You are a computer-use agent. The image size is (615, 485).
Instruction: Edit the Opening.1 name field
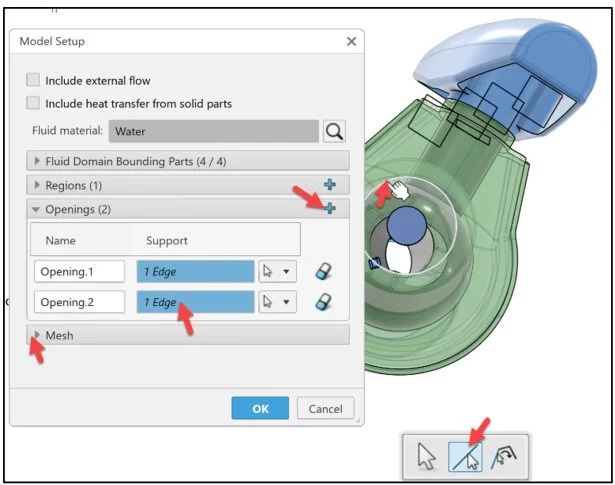[79, 271]
